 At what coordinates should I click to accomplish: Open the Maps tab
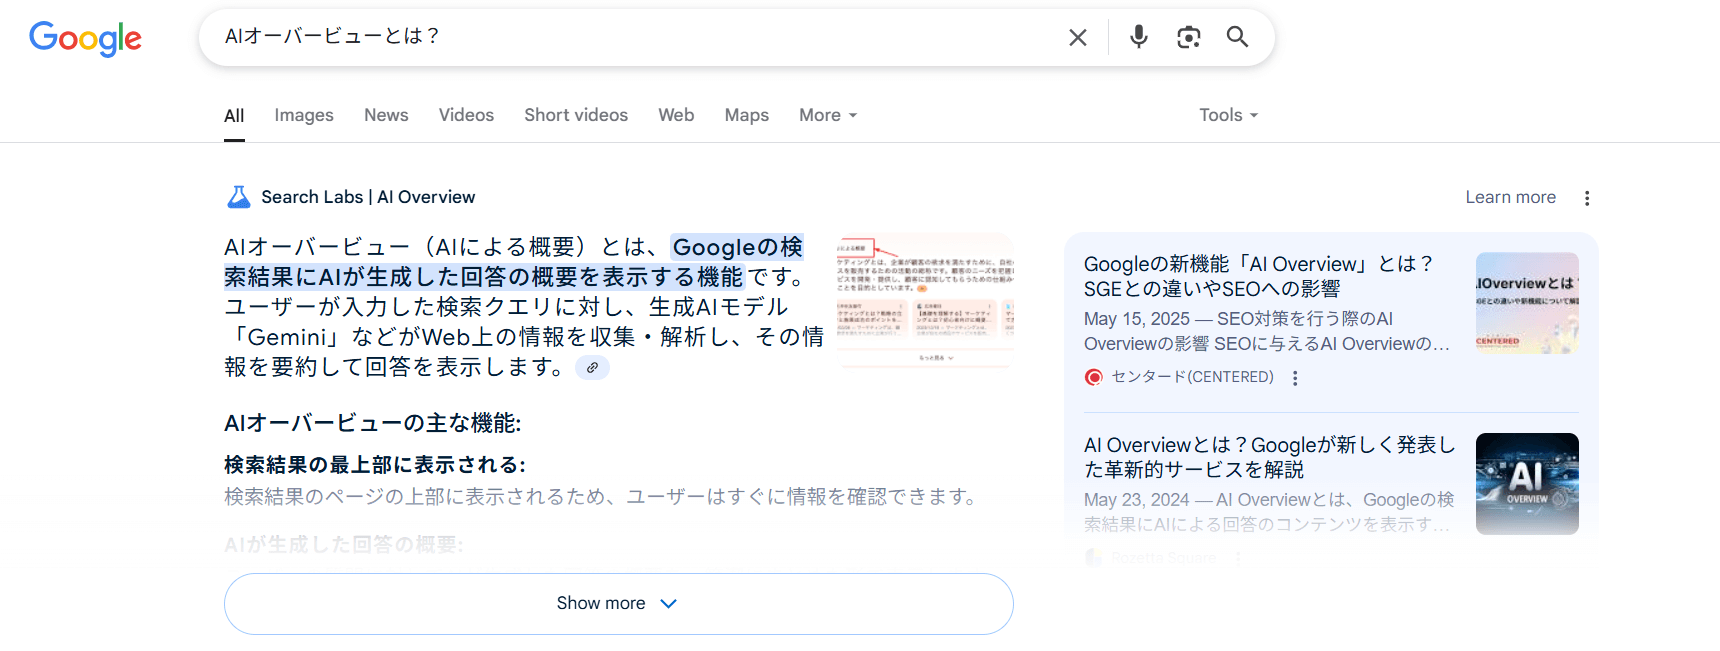tap(747, 115)
